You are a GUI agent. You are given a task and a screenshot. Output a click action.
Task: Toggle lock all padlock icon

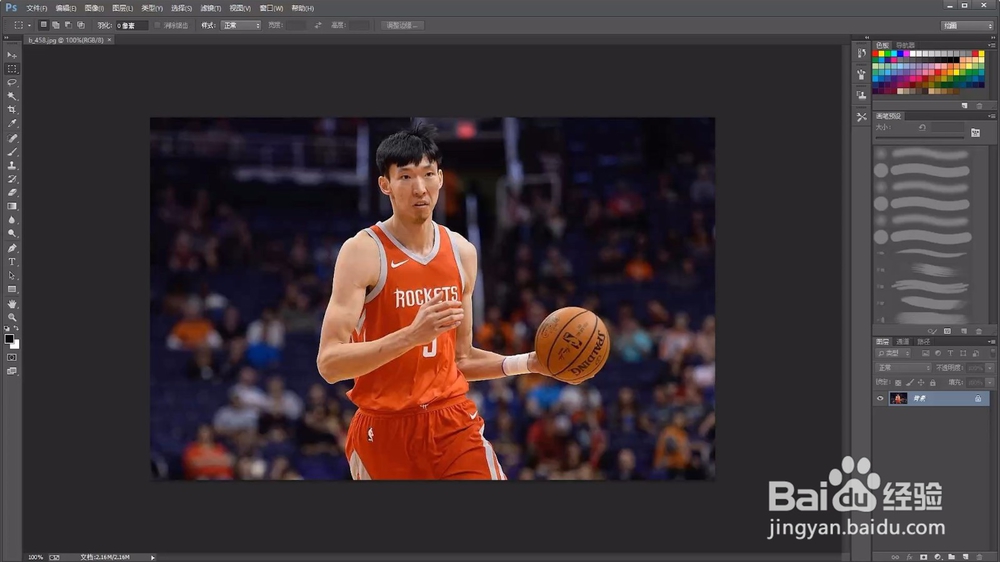pos(932,383)
